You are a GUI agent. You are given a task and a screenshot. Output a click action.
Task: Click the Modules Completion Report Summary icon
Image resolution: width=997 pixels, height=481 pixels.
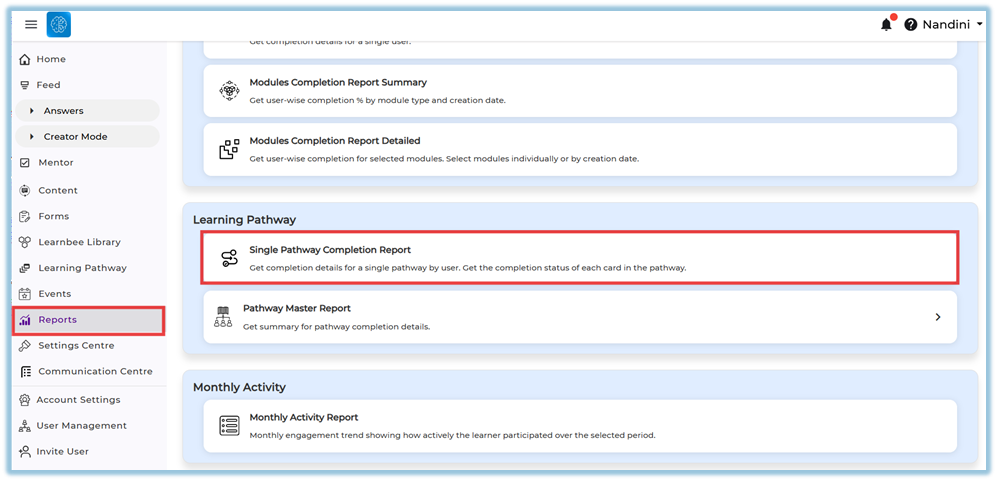229,91
